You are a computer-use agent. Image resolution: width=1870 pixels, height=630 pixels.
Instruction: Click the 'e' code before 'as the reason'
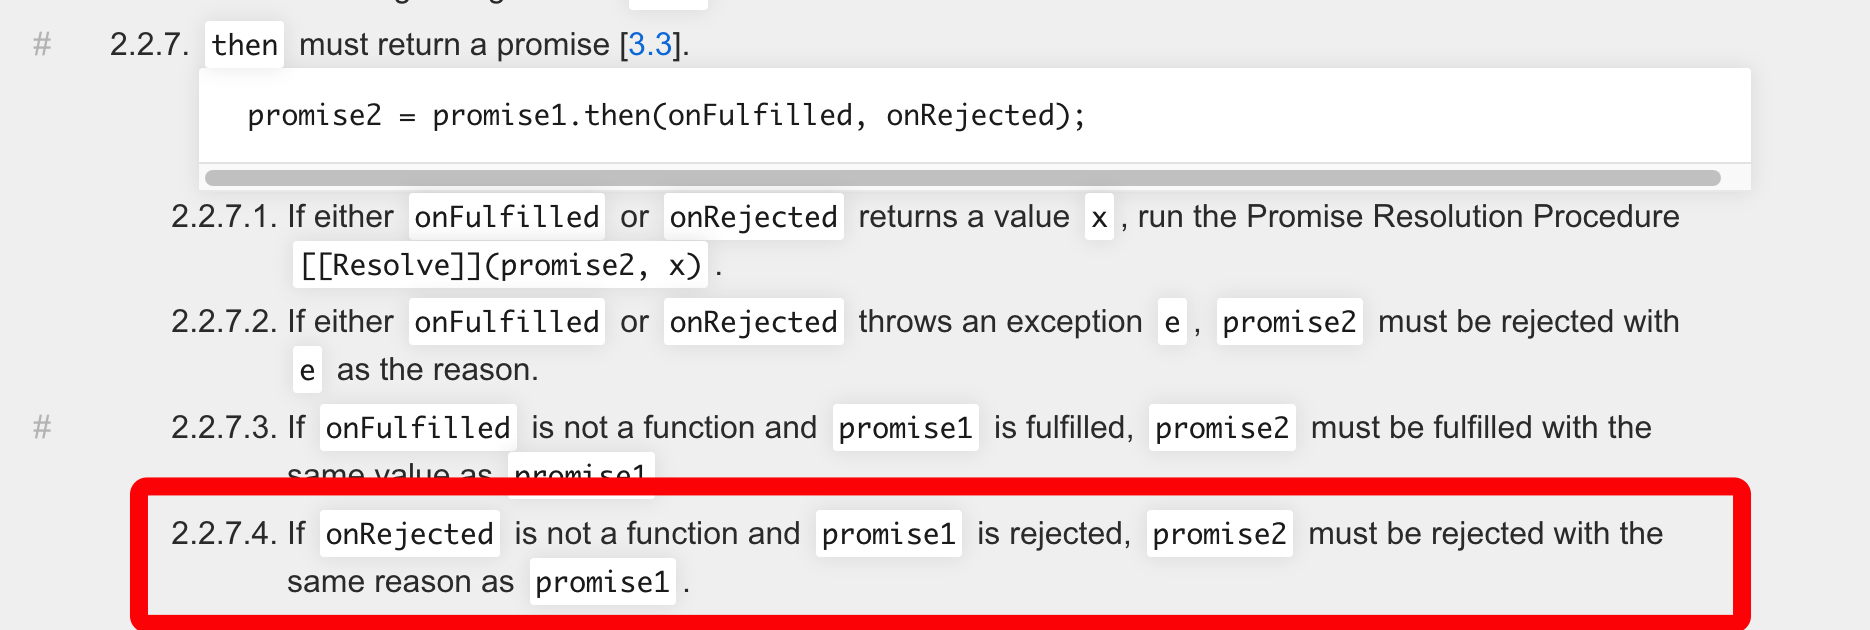(307, 370)
